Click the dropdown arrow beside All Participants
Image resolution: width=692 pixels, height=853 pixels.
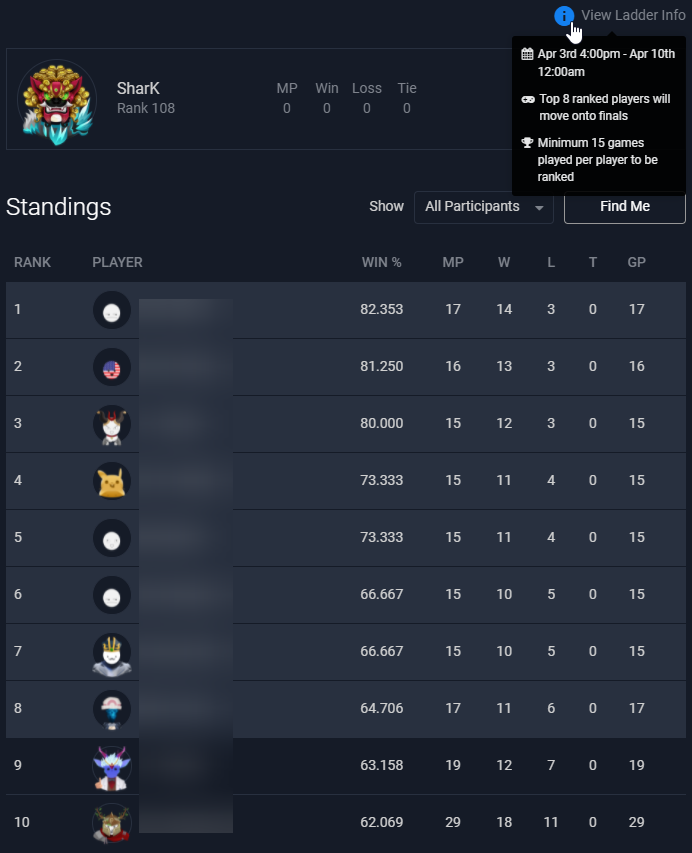[539, 208]
